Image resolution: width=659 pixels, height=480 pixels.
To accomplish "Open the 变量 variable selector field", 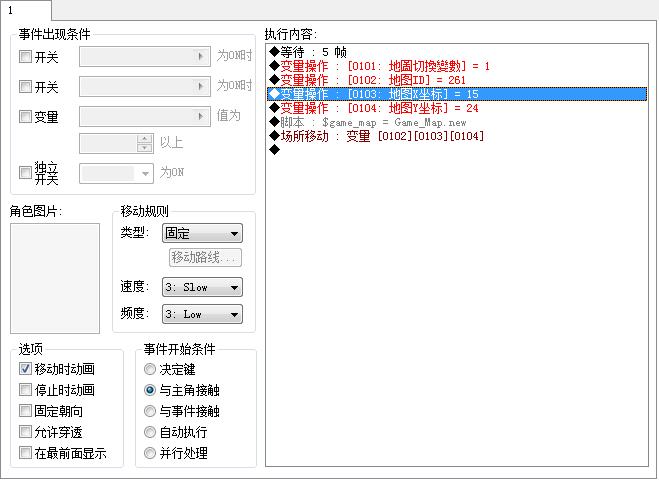I will (145, 116).
